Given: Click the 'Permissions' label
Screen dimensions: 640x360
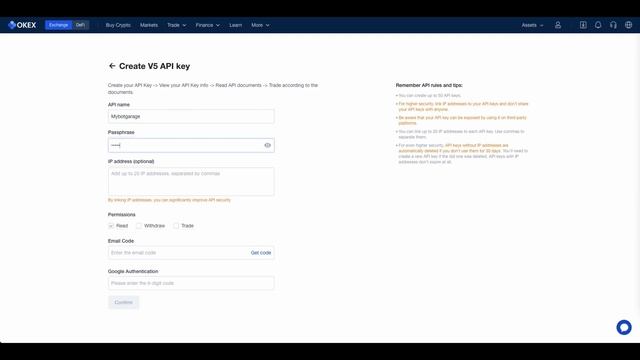Looking at the screenshot, I should click(x=122, y=215).
